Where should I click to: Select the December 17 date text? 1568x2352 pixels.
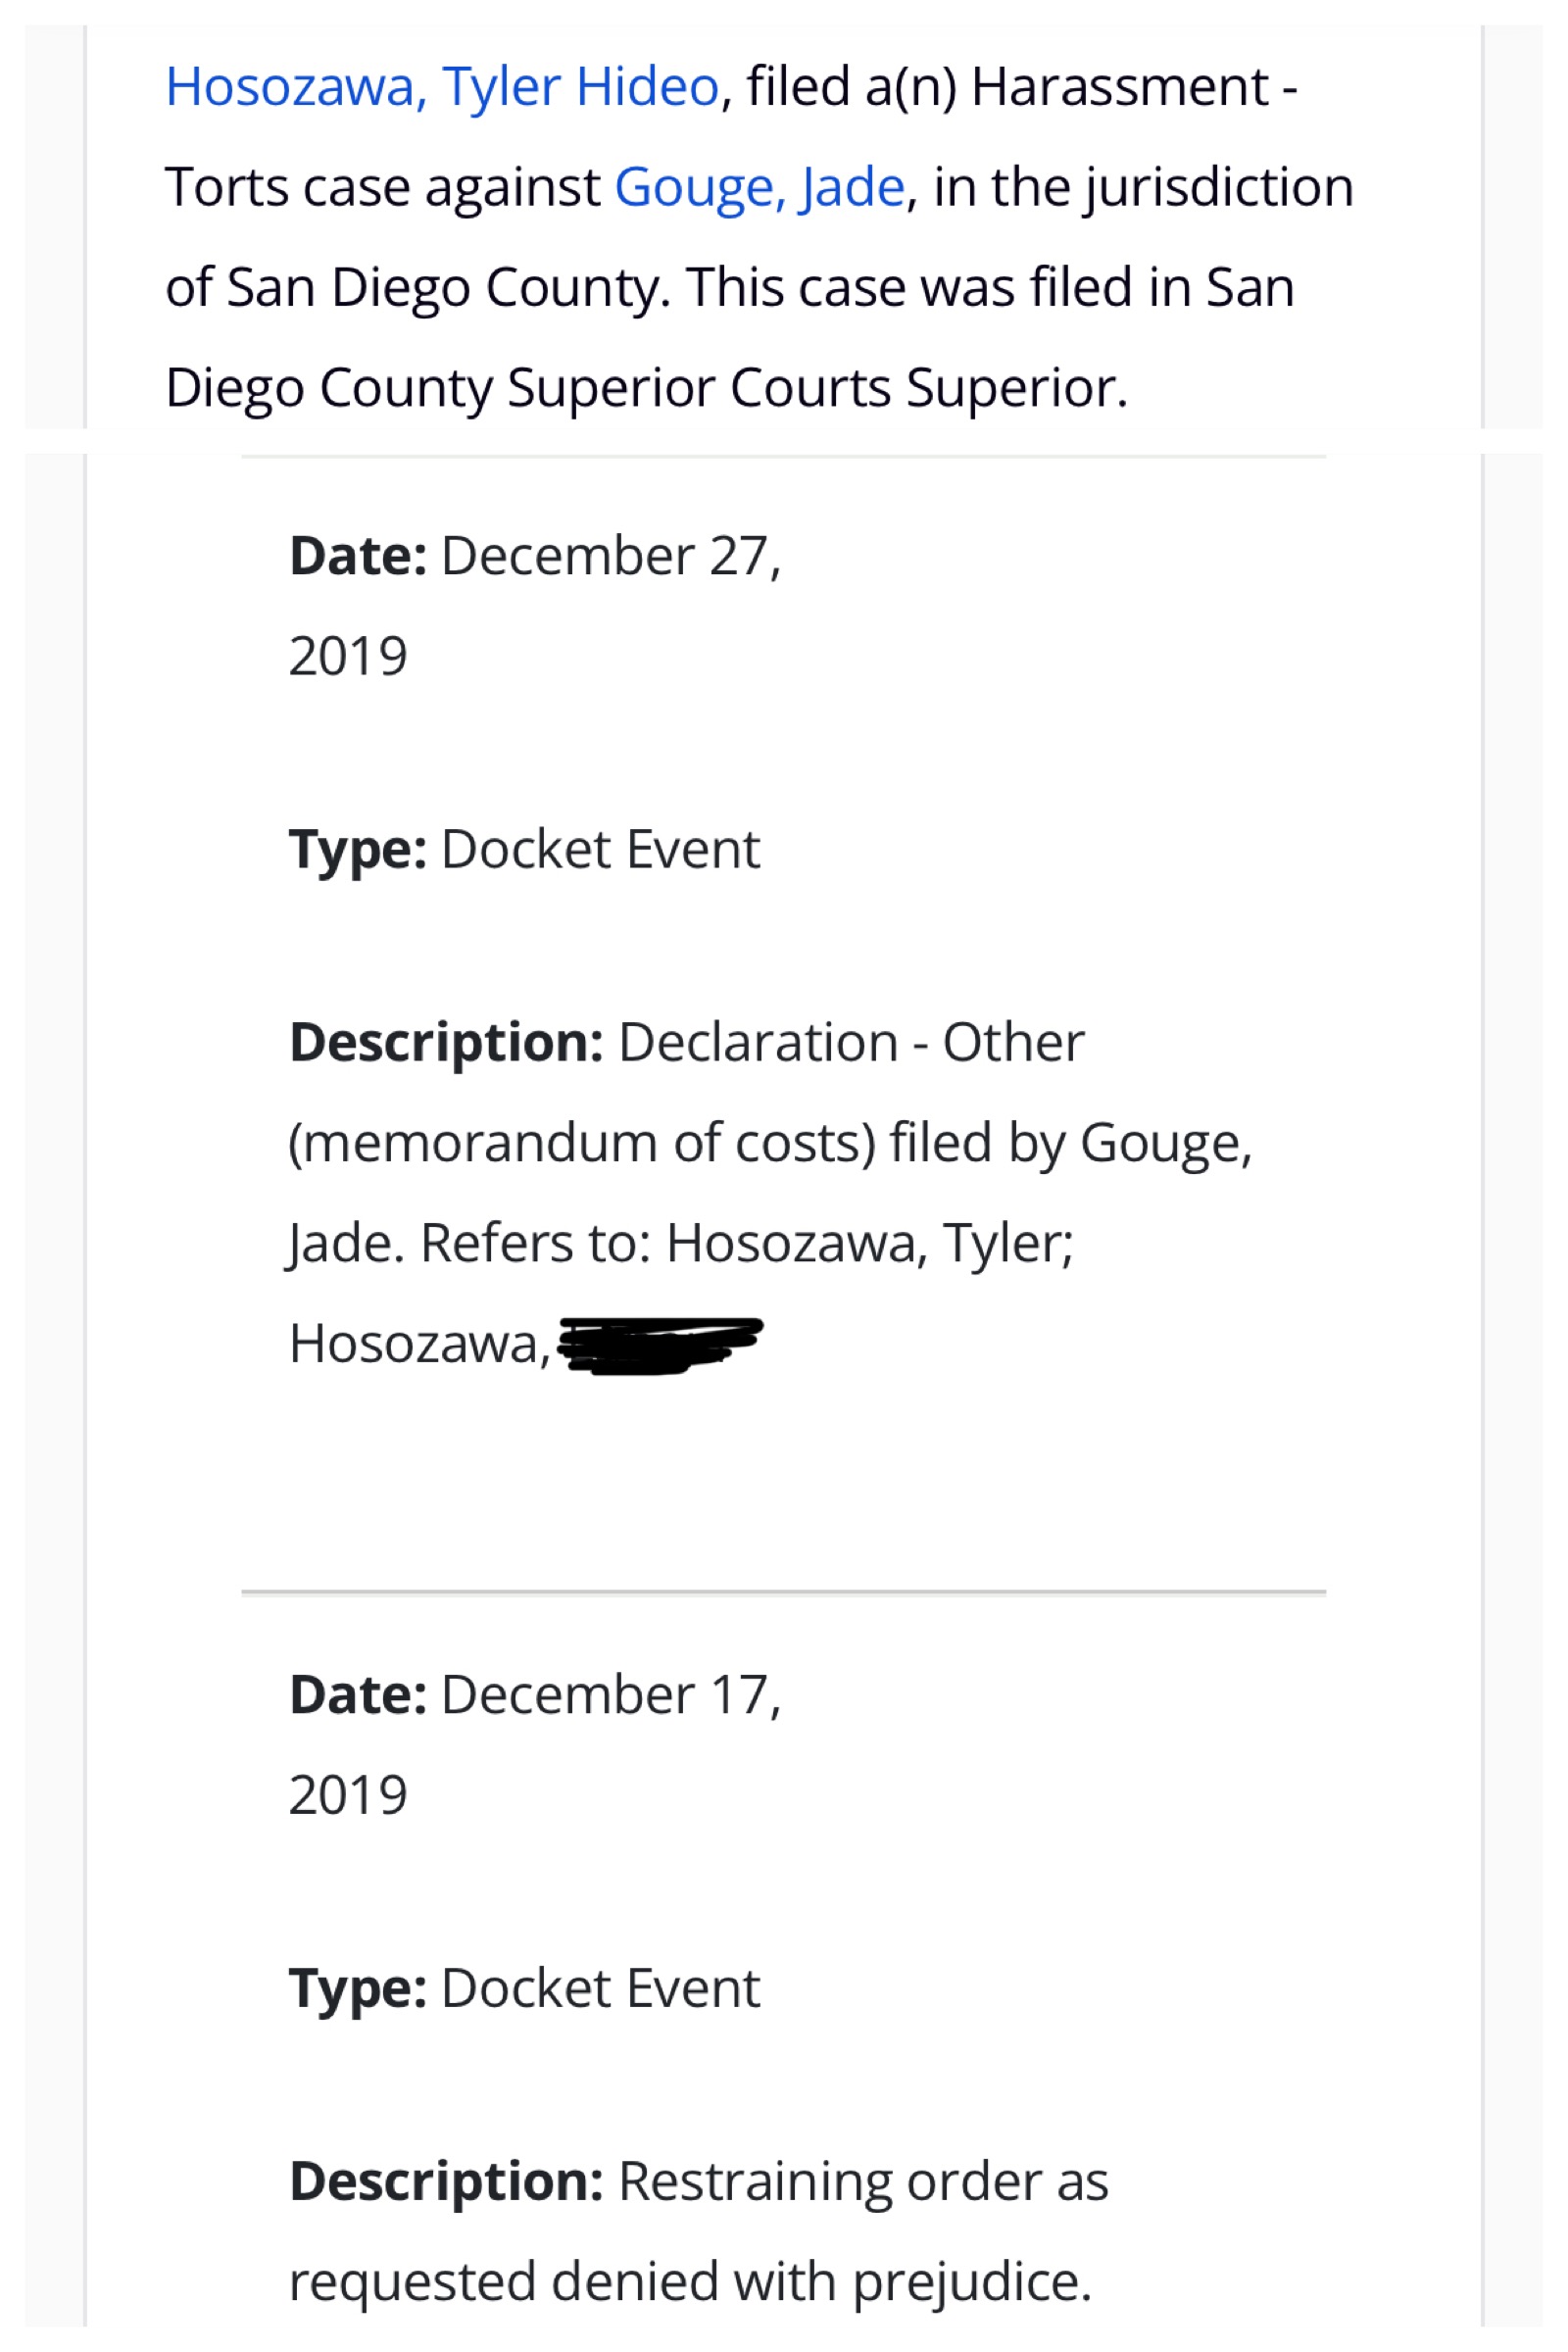[x=611, y=1695]
